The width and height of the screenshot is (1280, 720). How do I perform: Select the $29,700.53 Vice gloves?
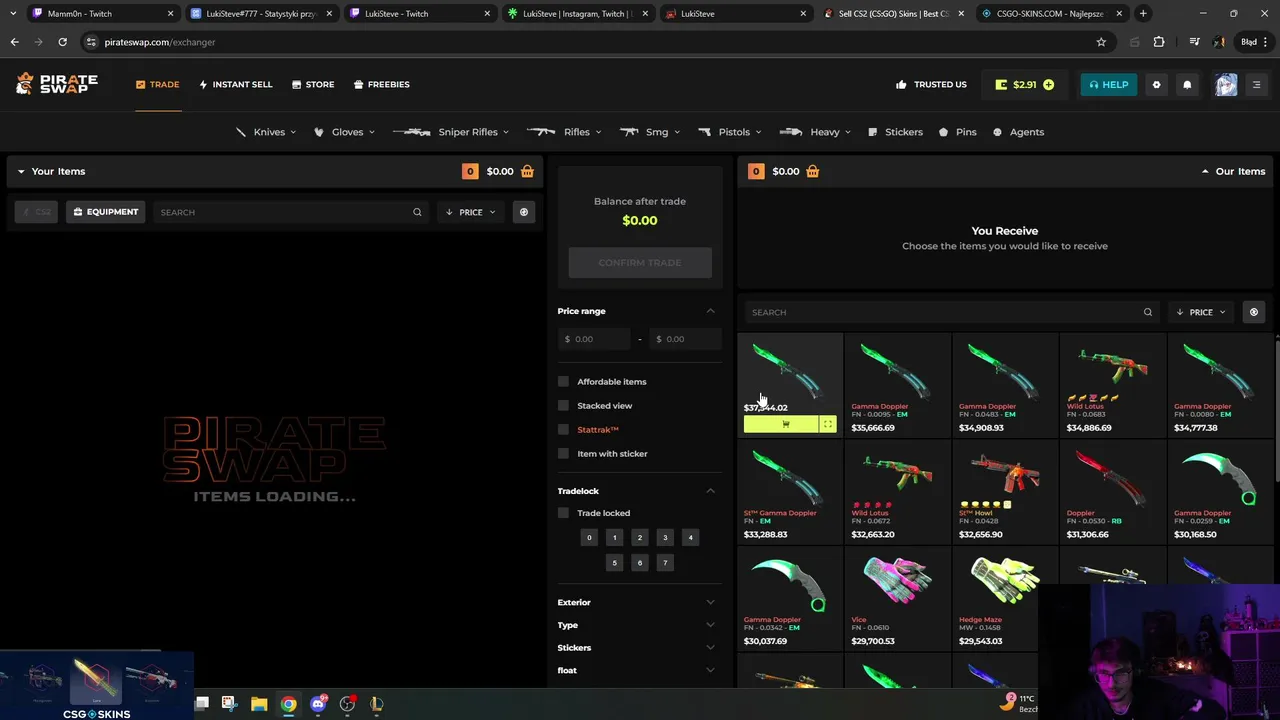click(897, 600)
